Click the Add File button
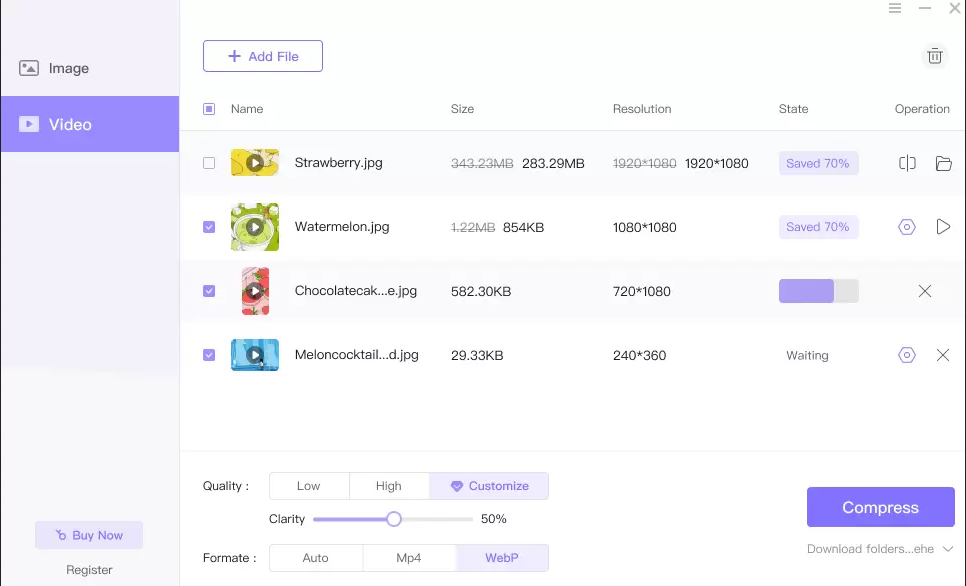 coord(263,56)
